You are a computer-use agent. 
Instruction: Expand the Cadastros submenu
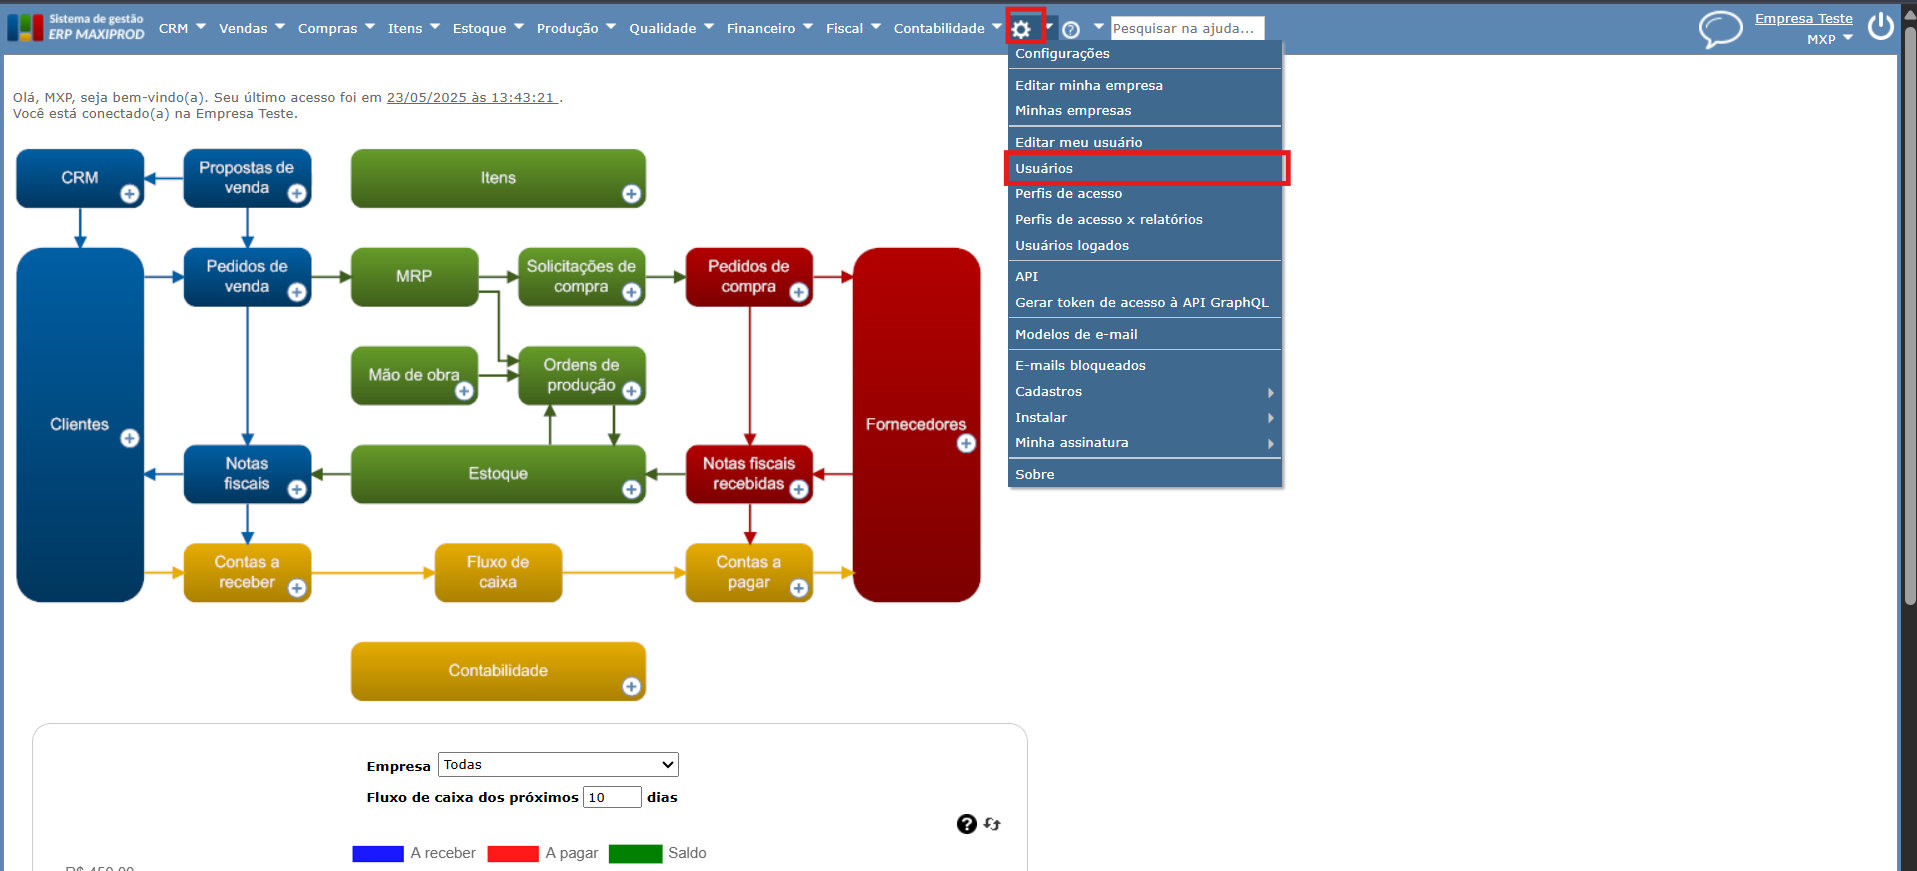pos(1145,392)
